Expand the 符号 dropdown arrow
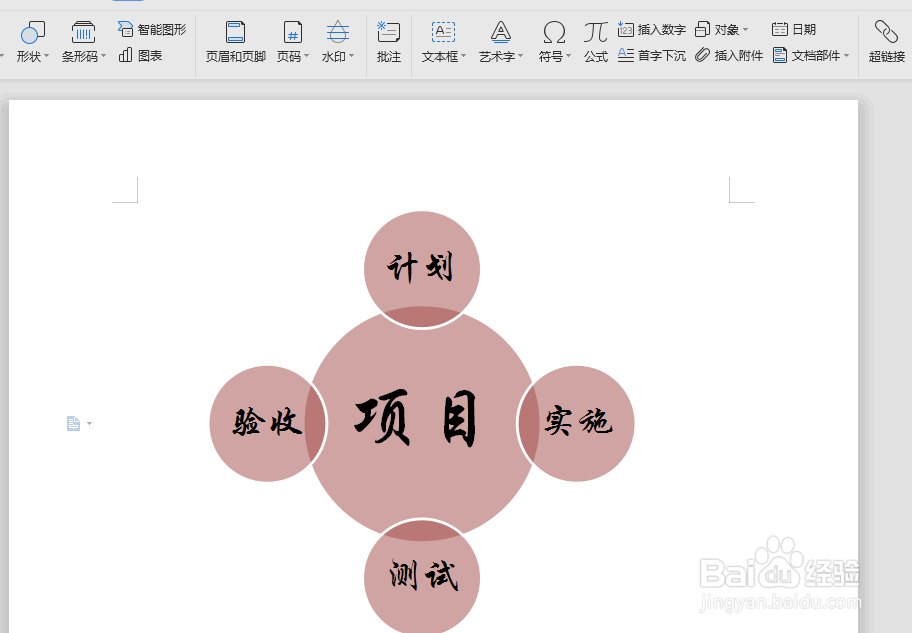 569,56
